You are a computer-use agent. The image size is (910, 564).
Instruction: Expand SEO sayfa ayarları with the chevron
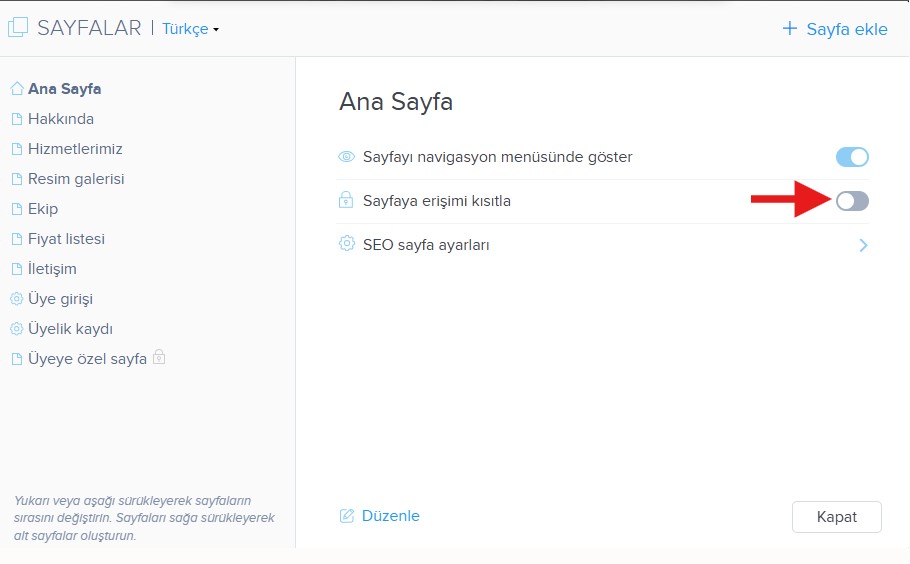[863, 245]
